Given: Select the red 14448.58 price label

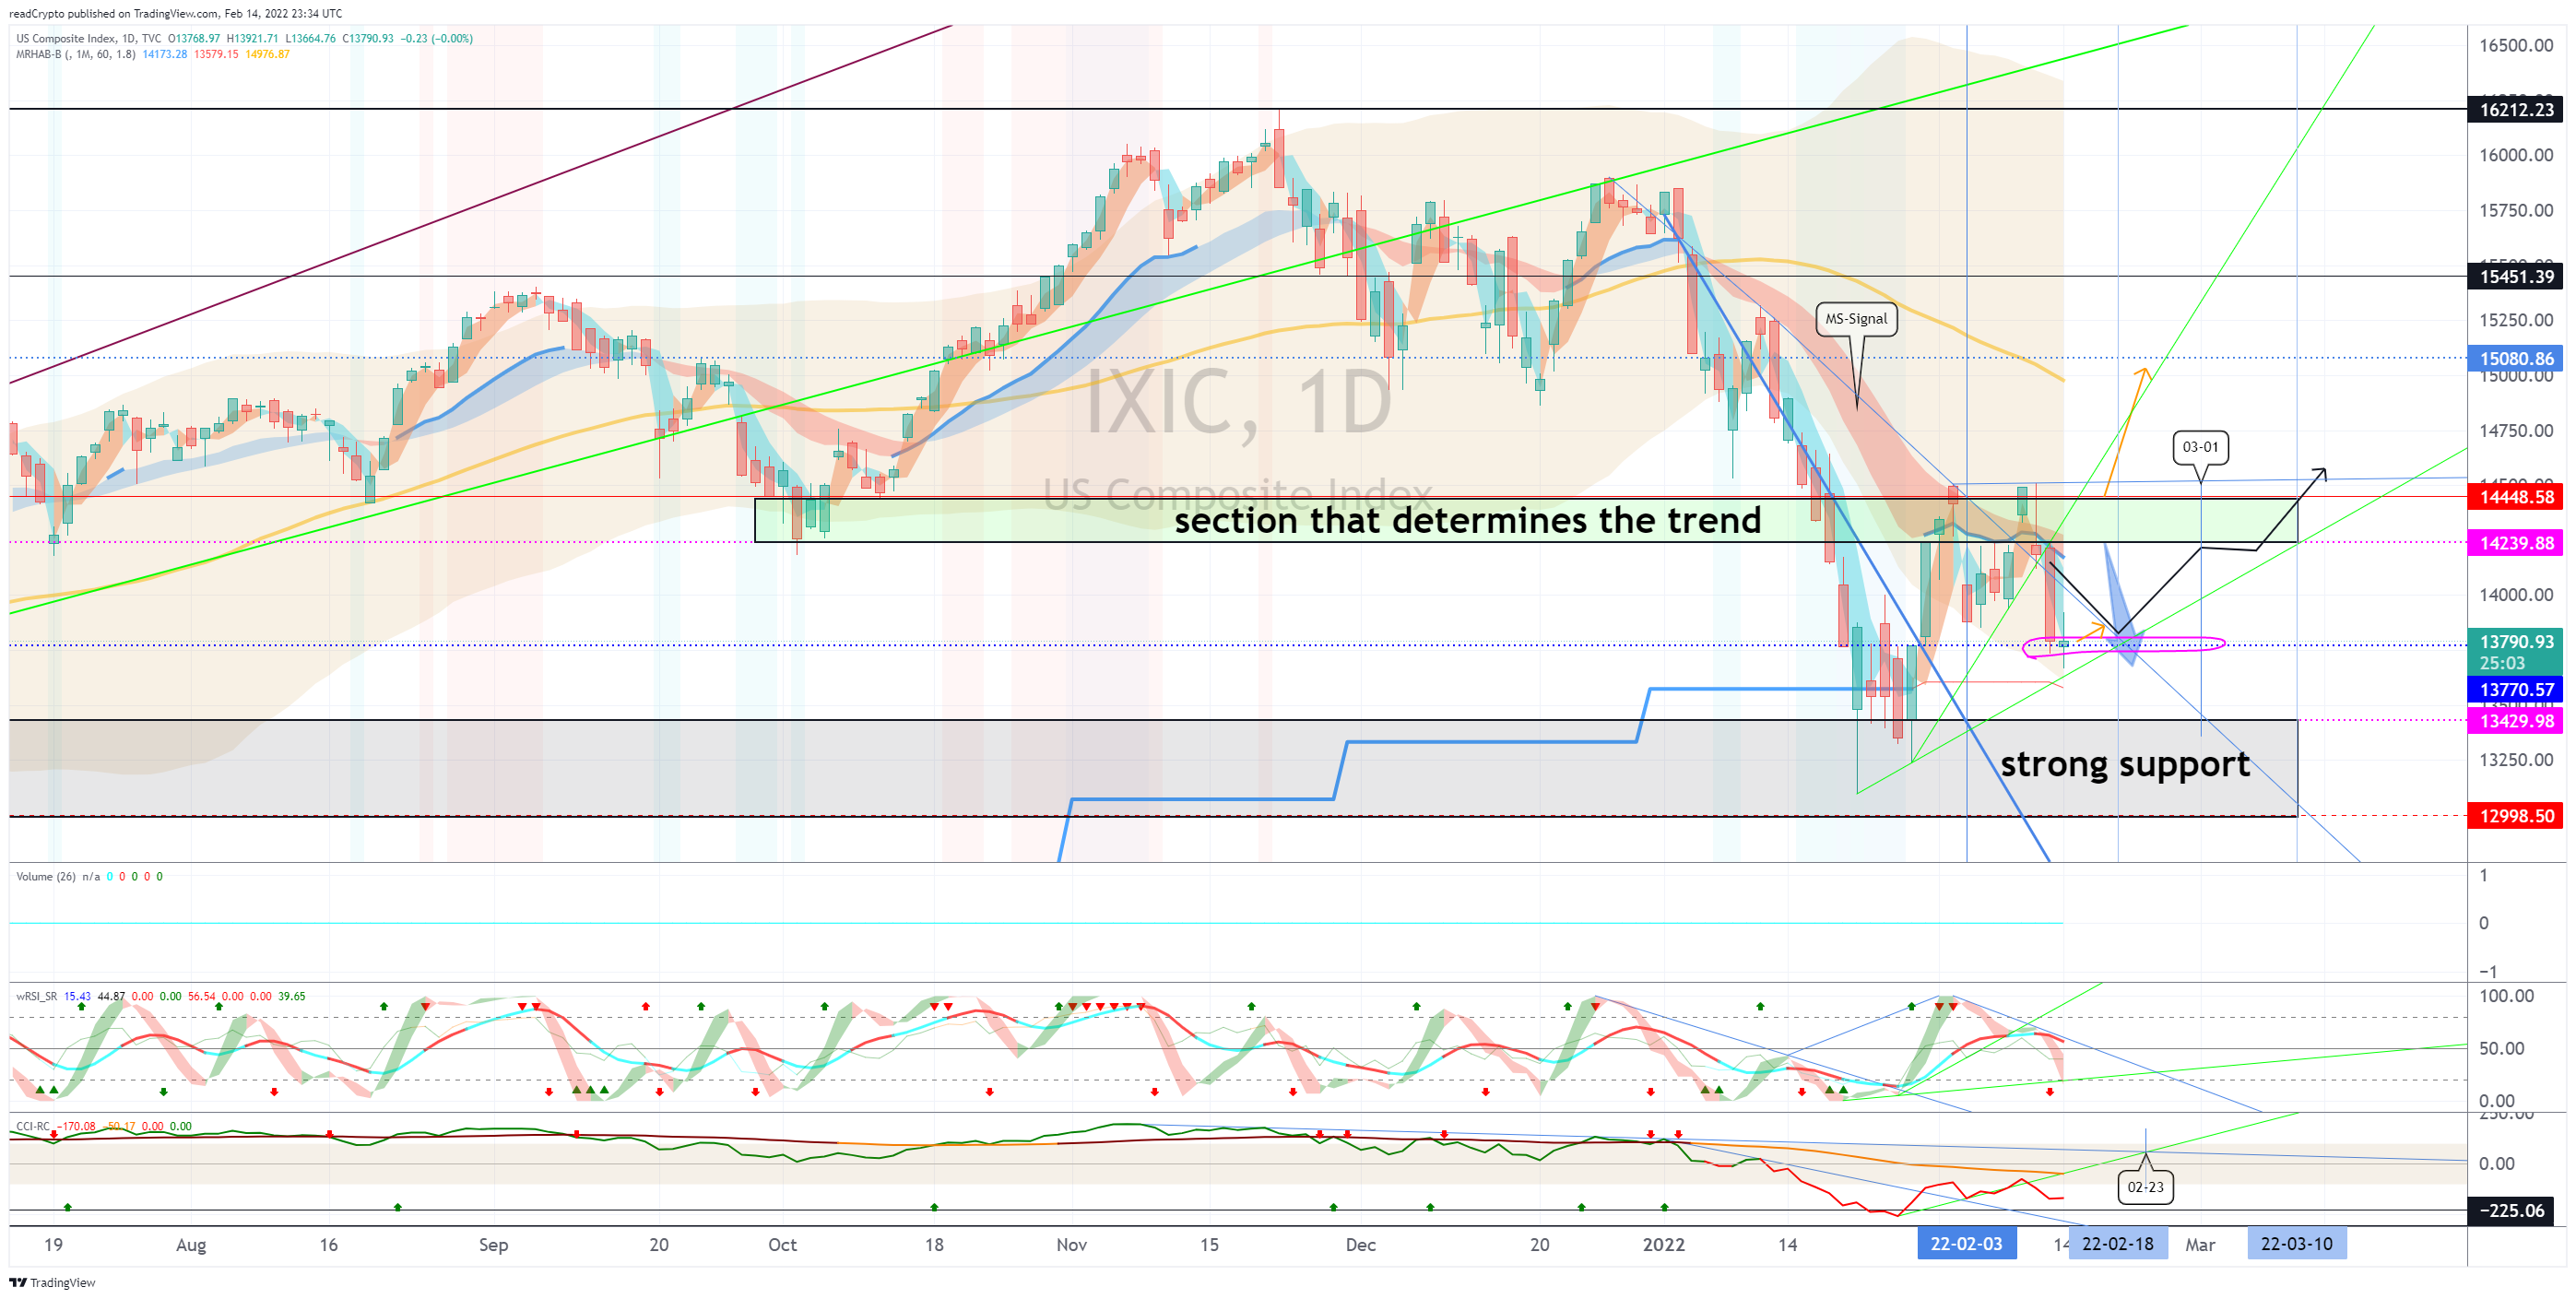Looking at the screenshot, I should 2516,497.
